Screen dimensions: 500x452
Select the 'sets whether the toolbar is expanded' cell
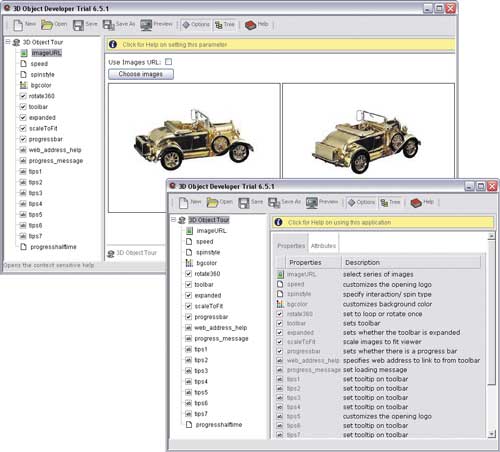pos(401,332)
